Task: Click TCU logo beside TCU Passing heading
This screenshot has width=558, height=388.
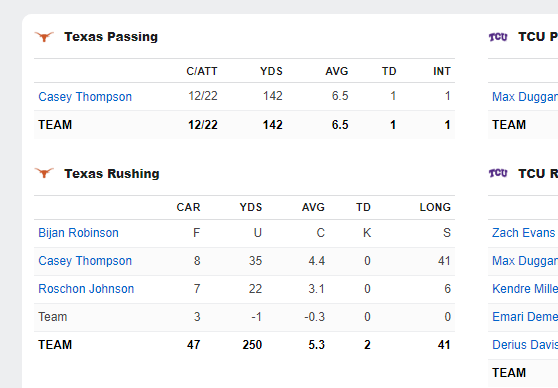Action: [x=498, y=37]
